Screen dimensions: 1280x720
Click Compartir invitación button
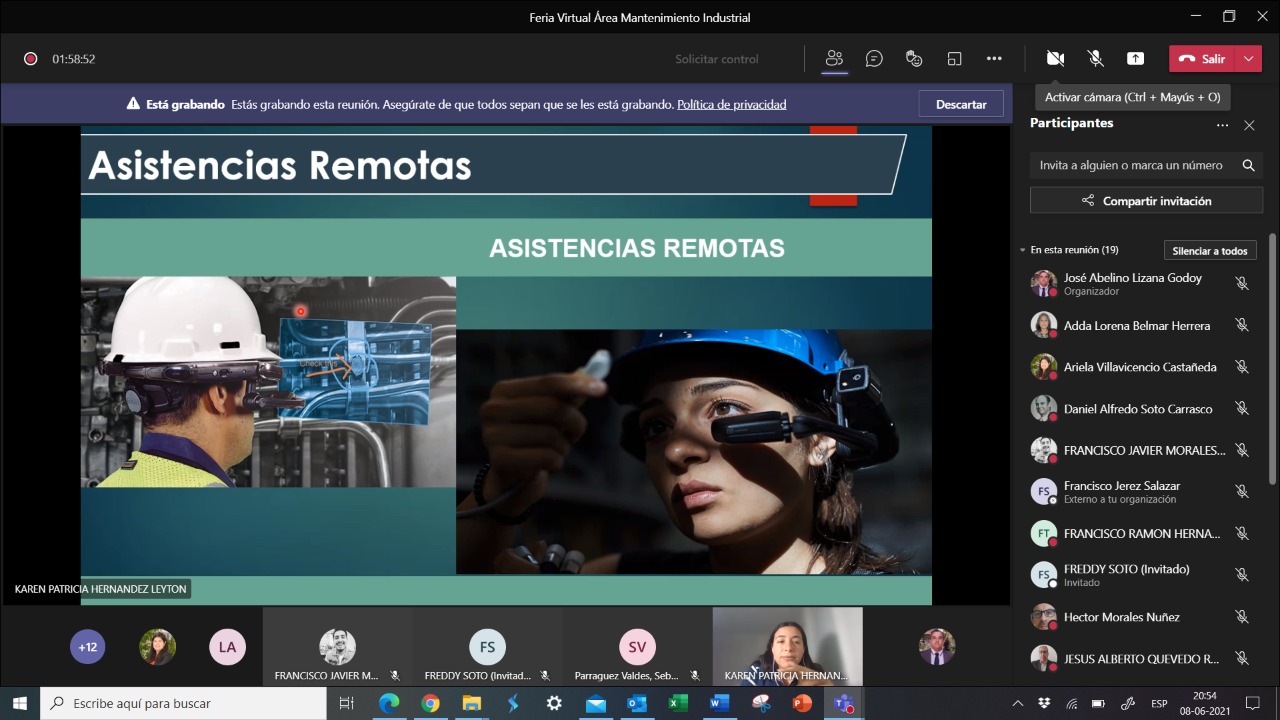(x=1146, y=201)
